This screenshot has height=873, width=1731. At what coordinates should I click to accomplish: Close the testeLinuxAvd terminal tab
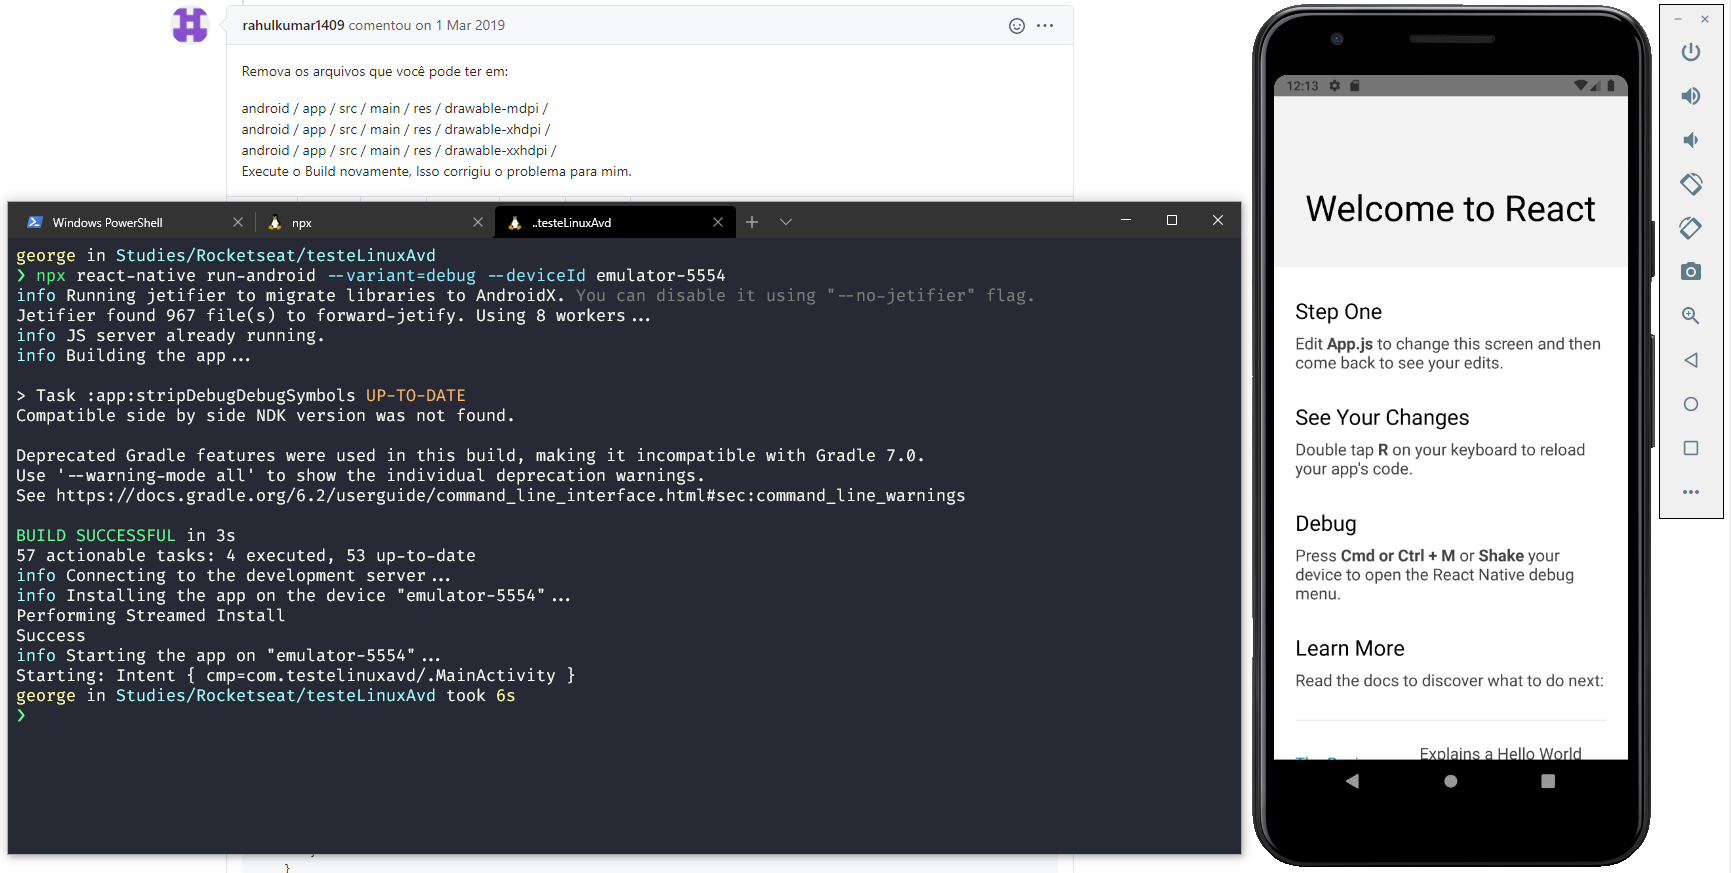point(718,222)
